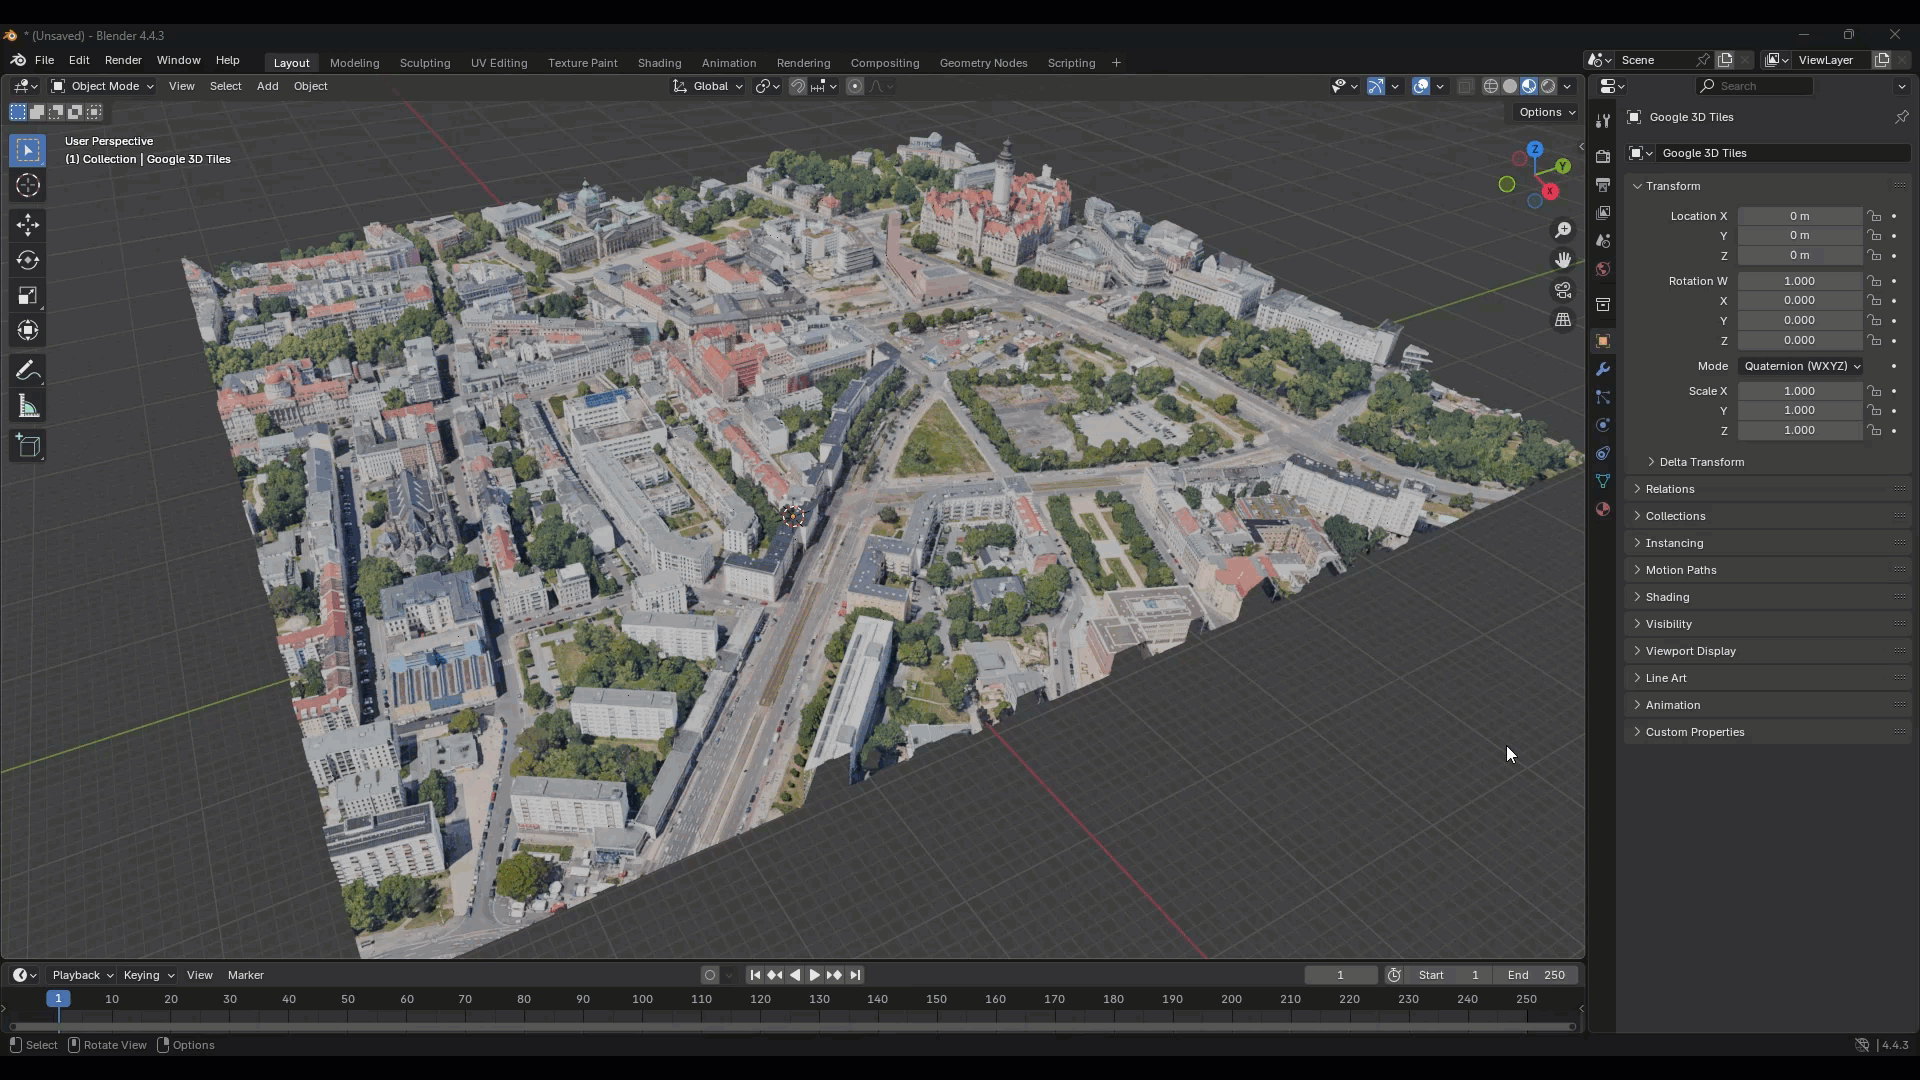Switch to rendered shading
The width and height of the screenshot is (1920, 1080).
(x=1548, y=86)
